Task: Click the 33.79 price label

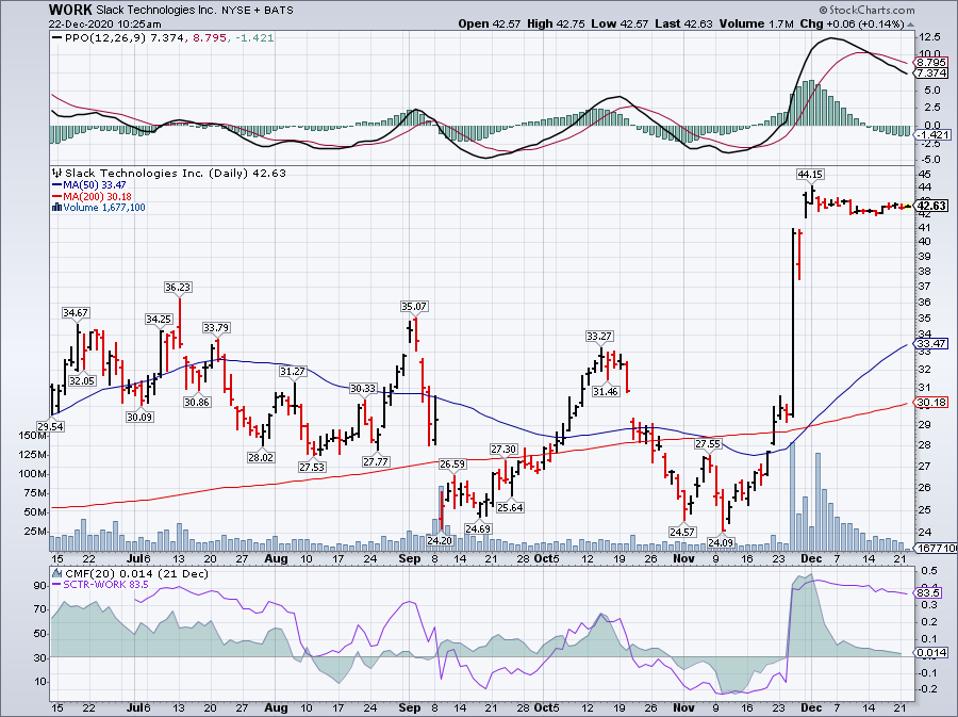Action: pyautogui.click(x=216, y=328)
